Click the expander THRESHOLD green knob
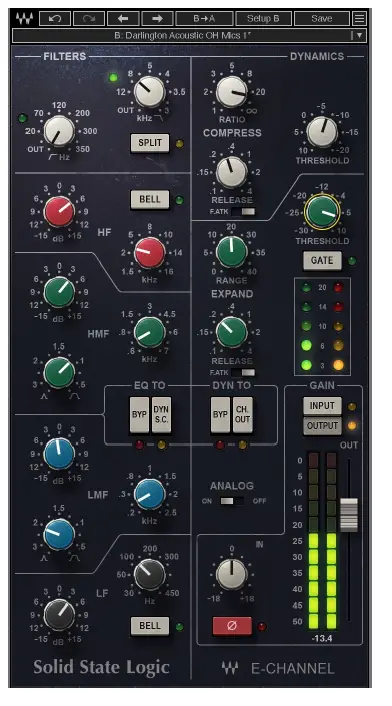392x706 pixels. tap(322, 212)
